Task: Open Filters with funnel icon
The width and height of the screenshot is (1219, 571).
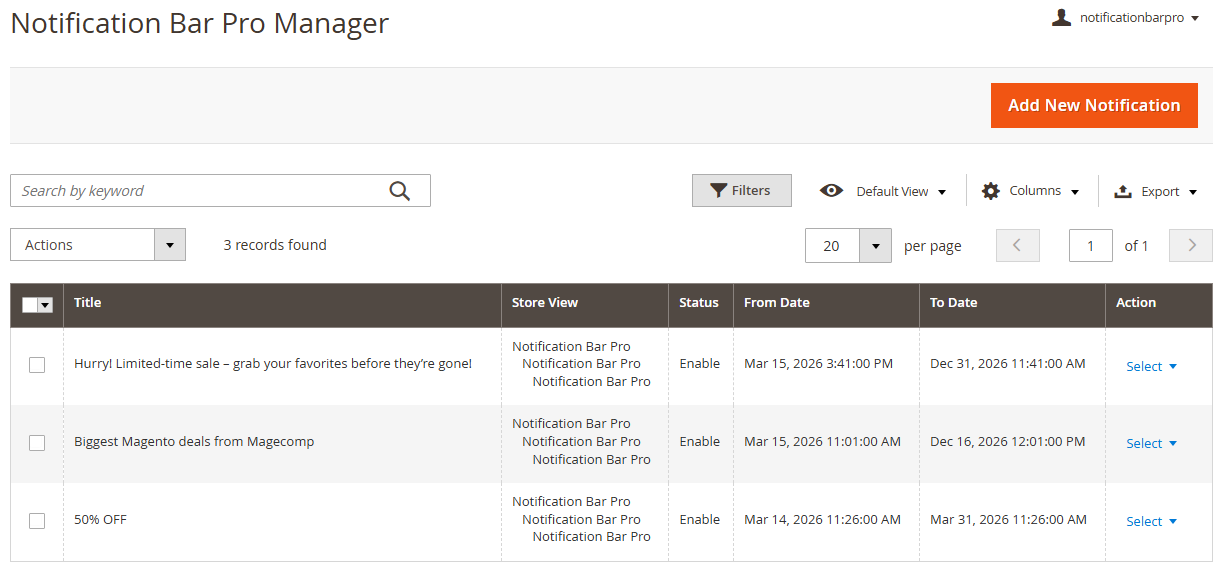Action: [x=741, y=191]
